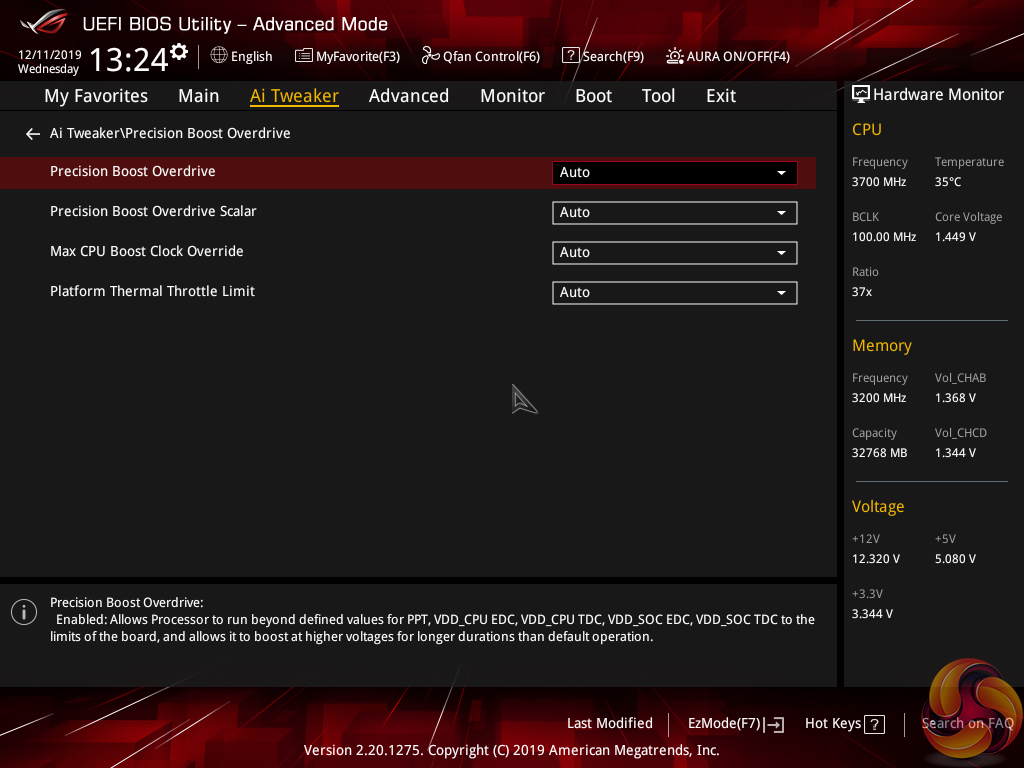
Task: Click +12V value 12.320 V
Action: click(x=876, y=559)
